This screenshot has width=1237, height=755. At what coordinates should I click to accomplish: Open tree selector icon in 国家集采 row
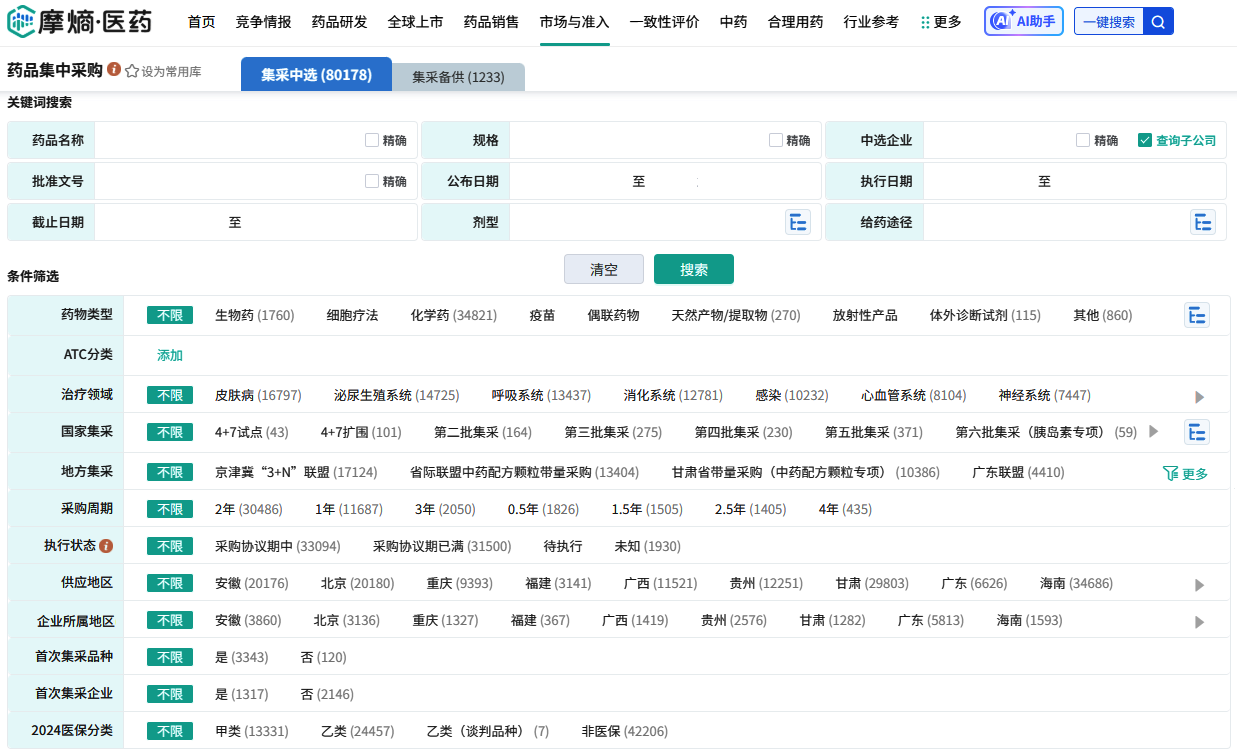[1196, 432]
